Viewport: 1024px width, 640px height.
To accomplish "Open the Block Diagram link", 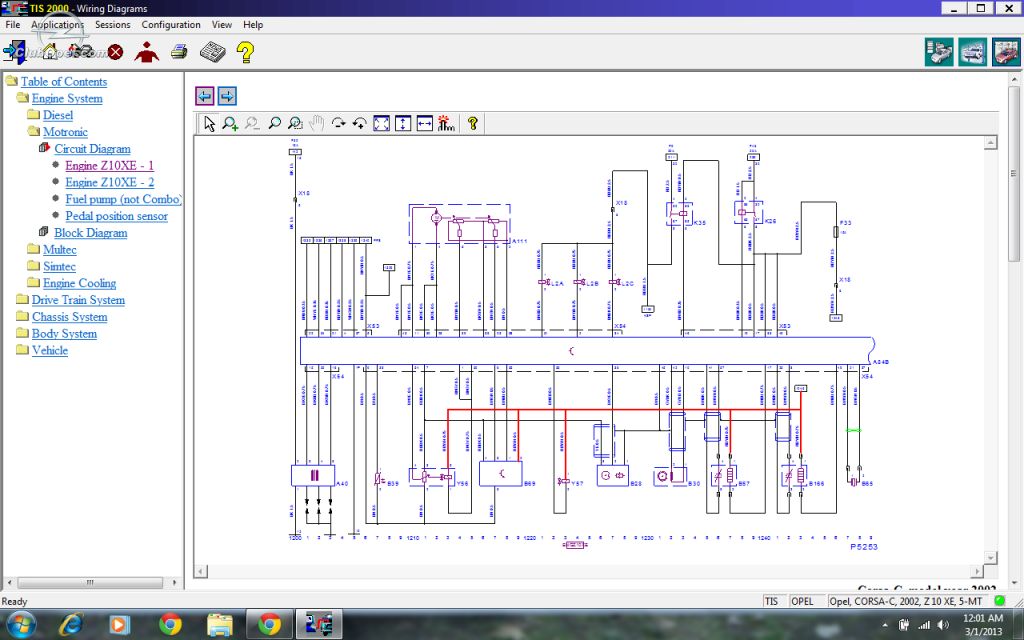I will pos(91,233).
